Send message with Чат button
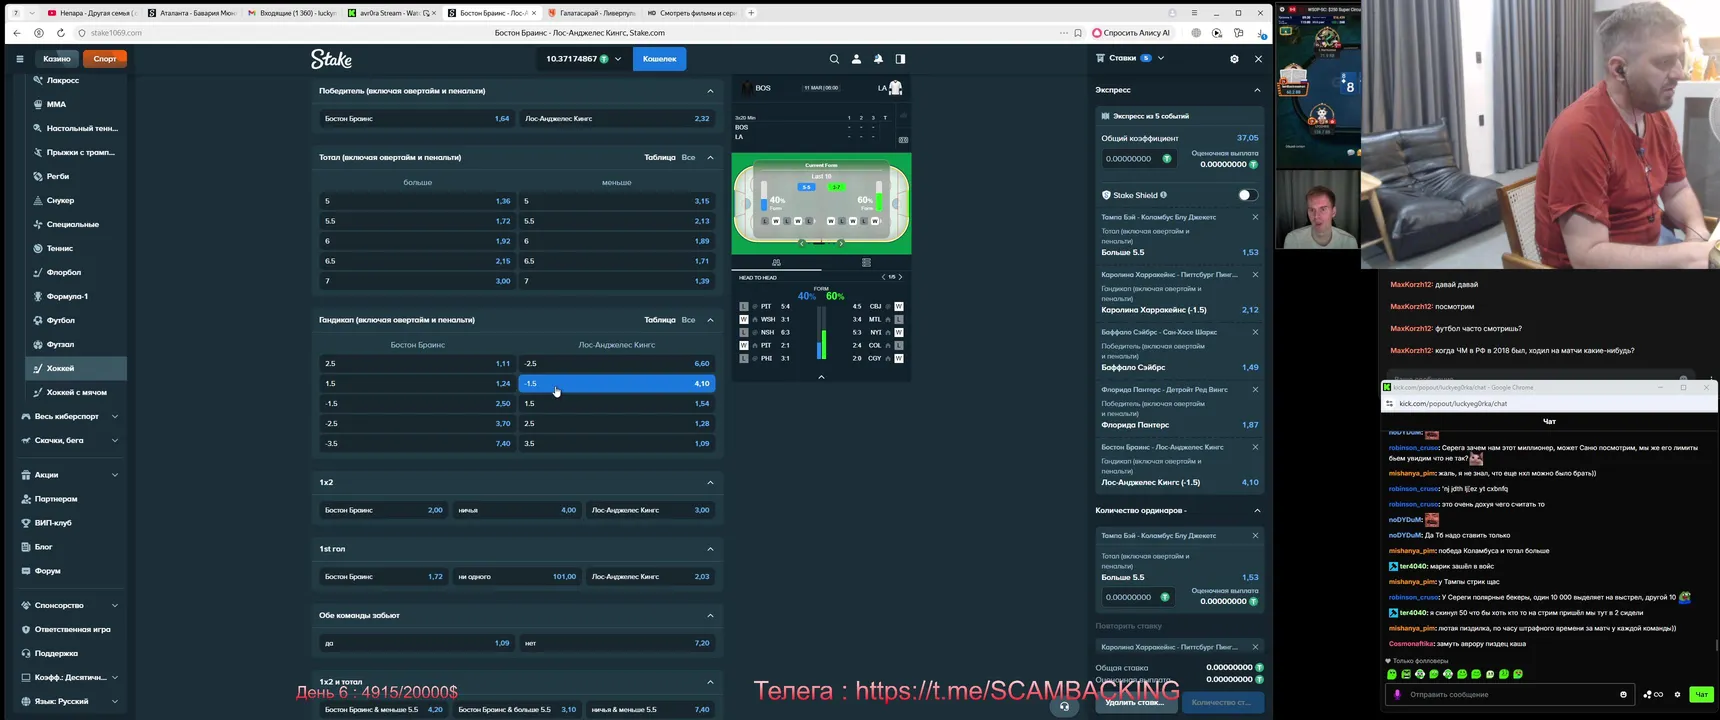The width and height of the screenshot is (1720, 720). pyautogui.click(x=1701, y=694)
